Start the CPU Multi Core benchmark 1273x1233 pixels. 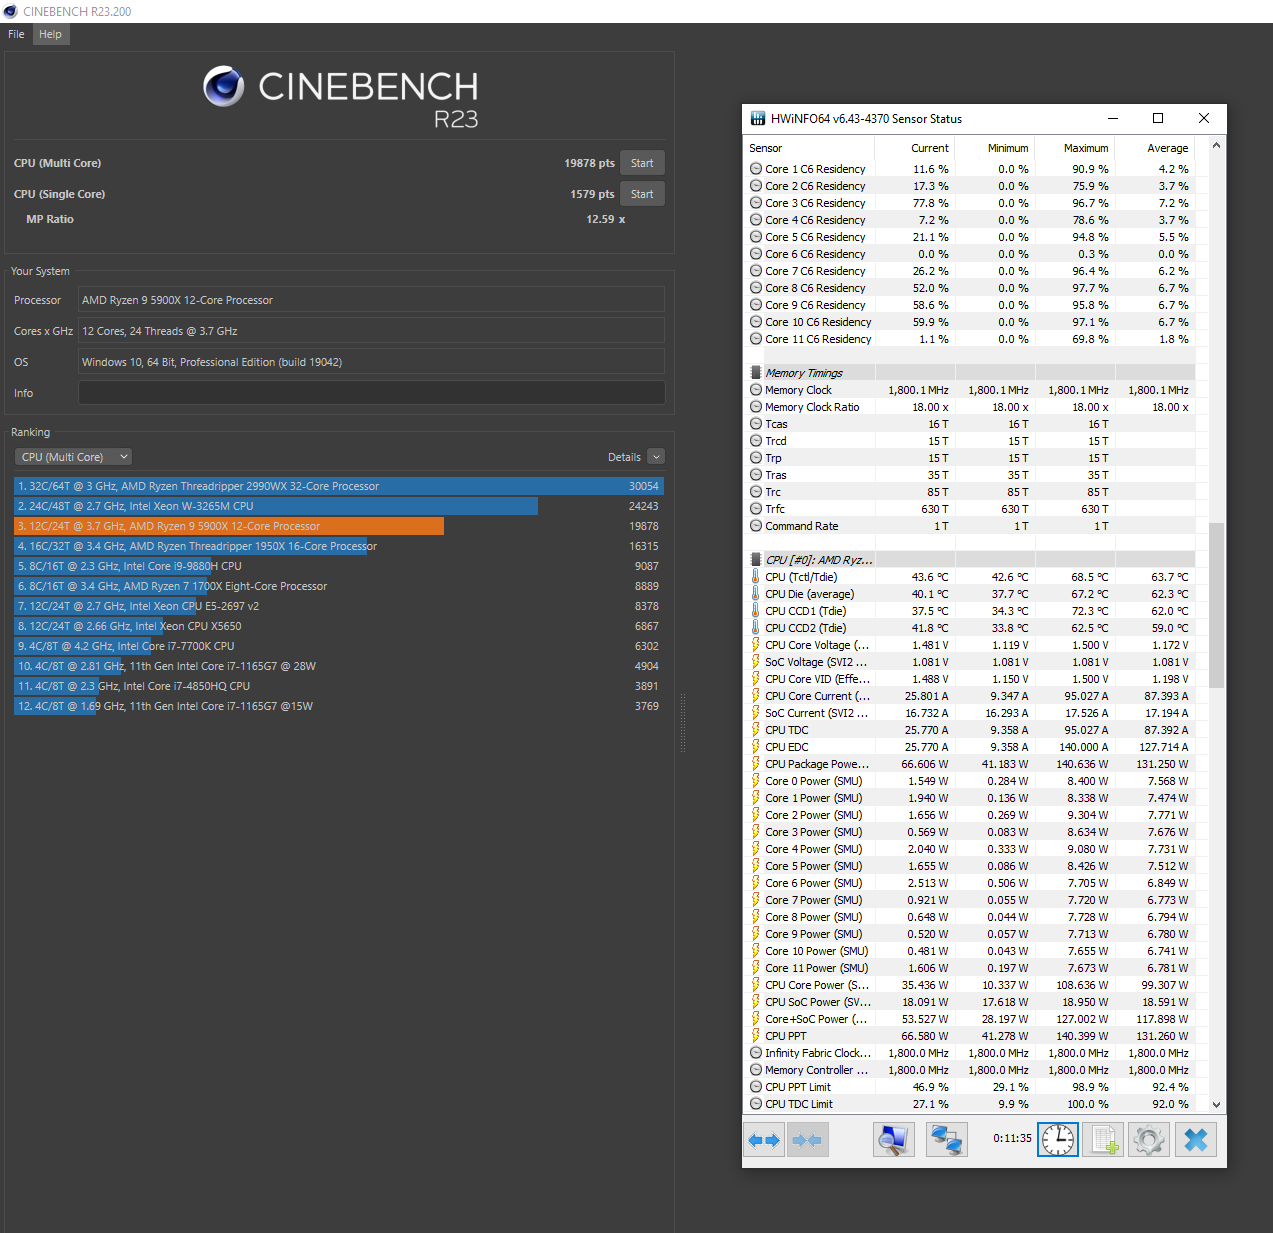click(x=642, y=162)
